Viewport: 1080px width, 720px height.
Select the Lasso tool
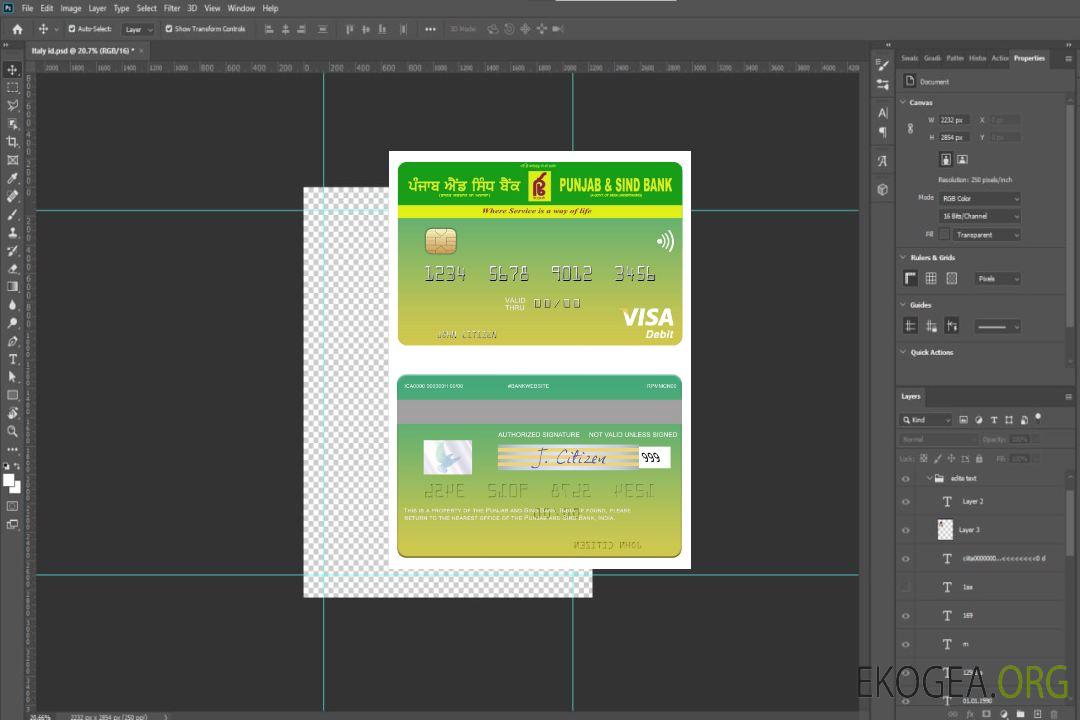point(12,105)
